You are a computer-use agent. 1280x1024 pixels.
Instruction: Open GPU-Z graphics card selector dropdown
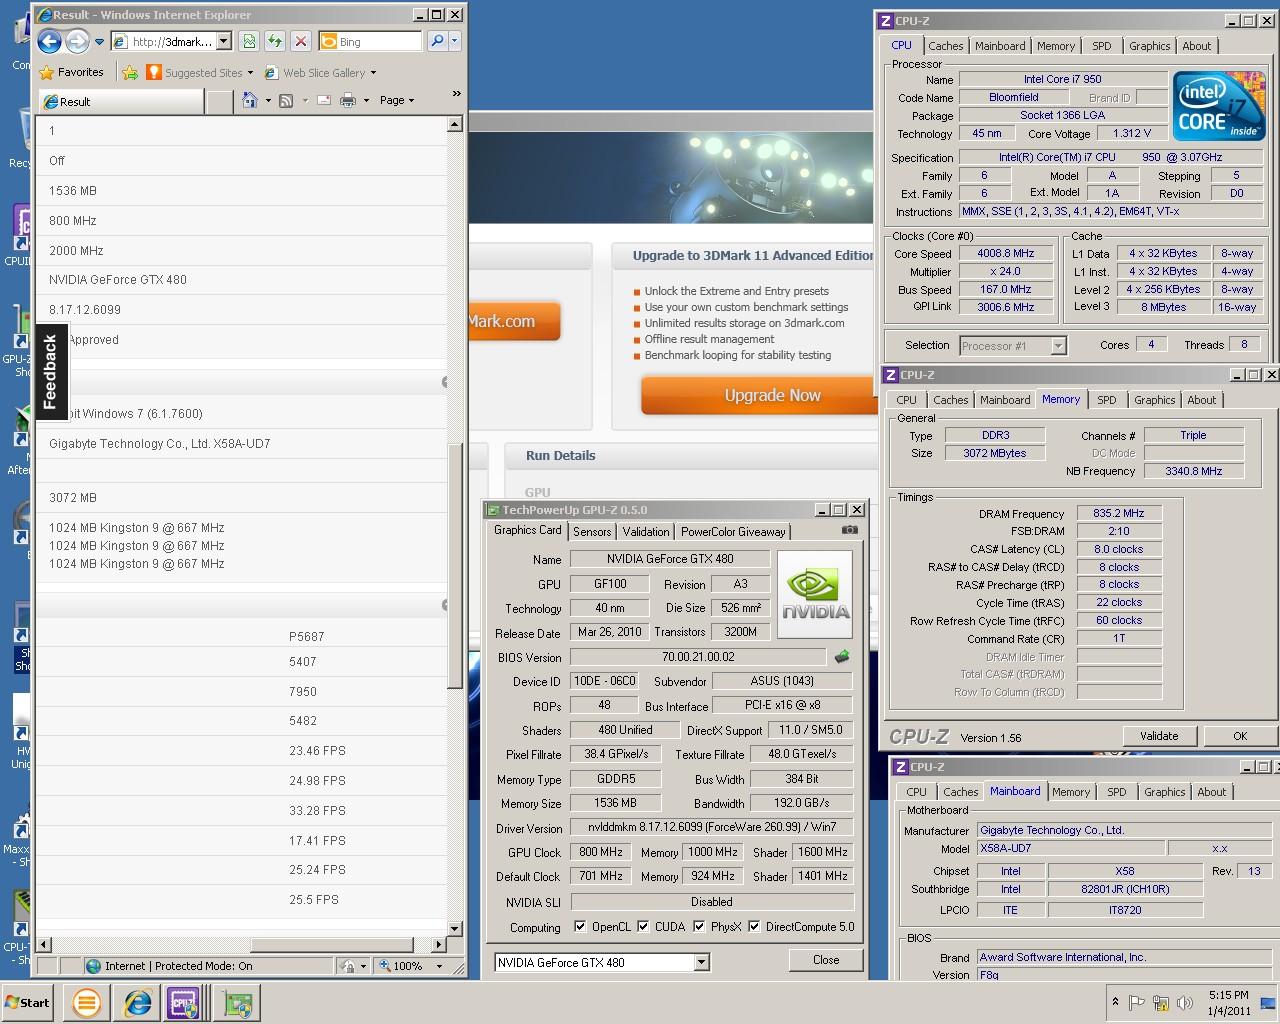coord(701,963)
